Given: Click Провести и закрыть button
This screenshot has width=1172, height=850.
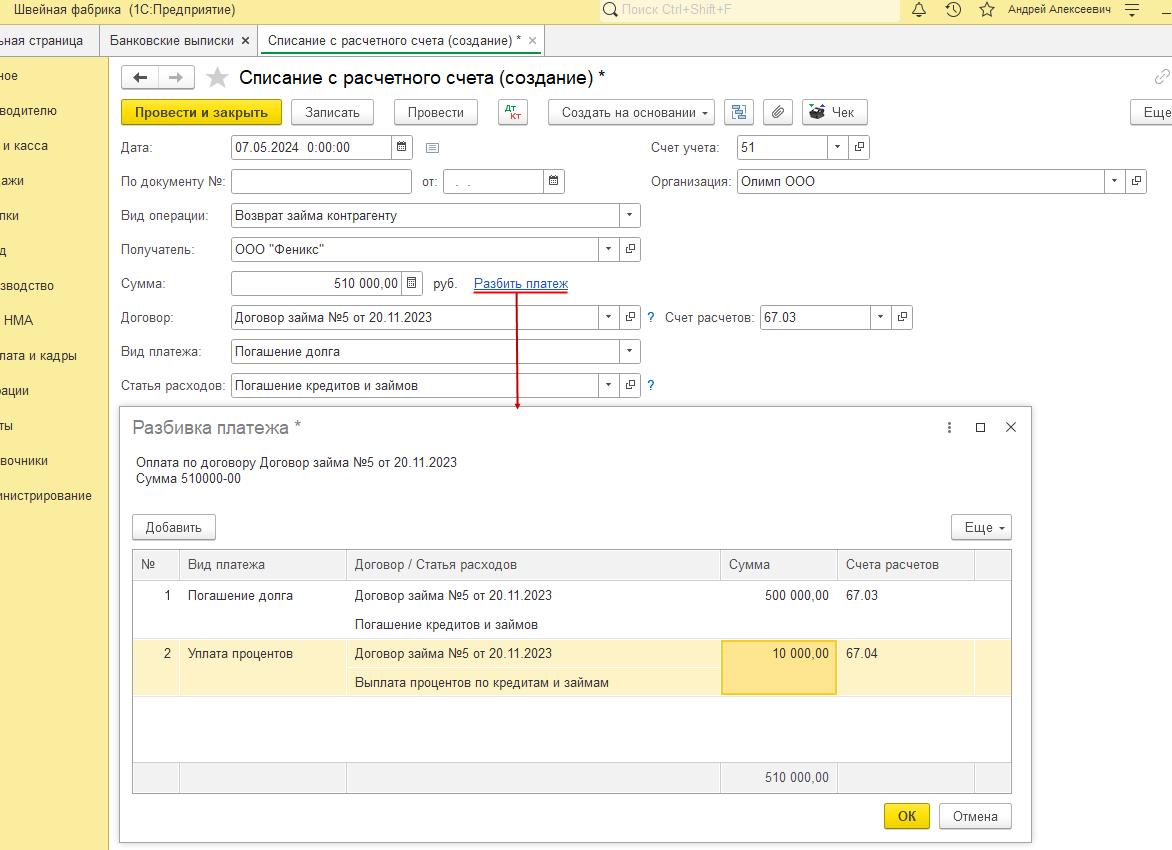Looking at the screenshot, I should click(x=201, y=112).
